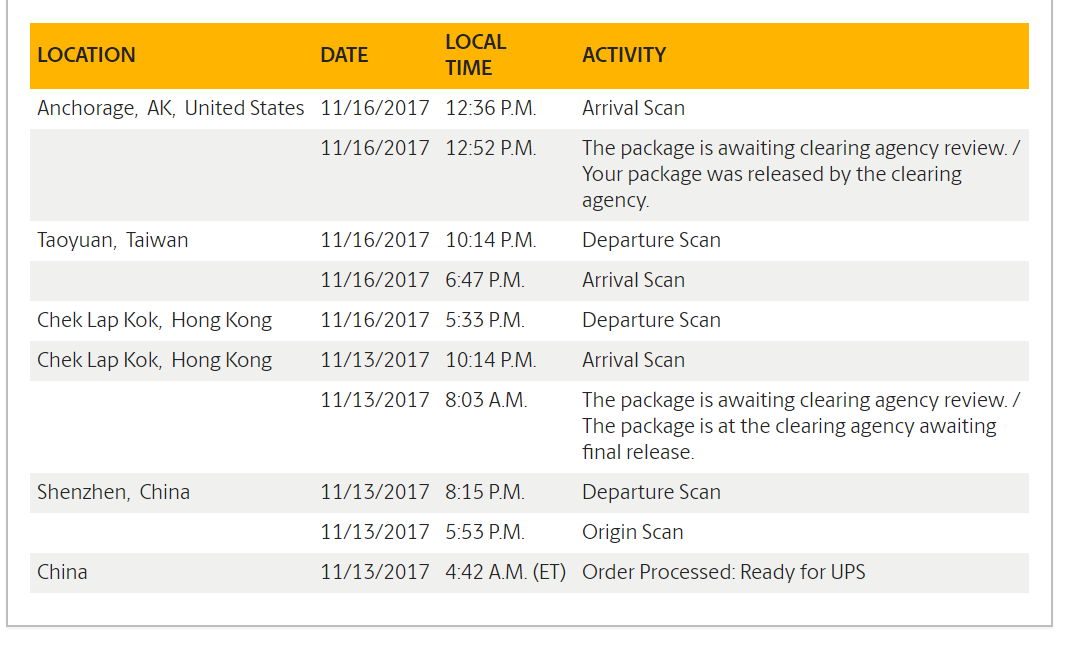Click the Origin Scan activity text

[632, 532]
